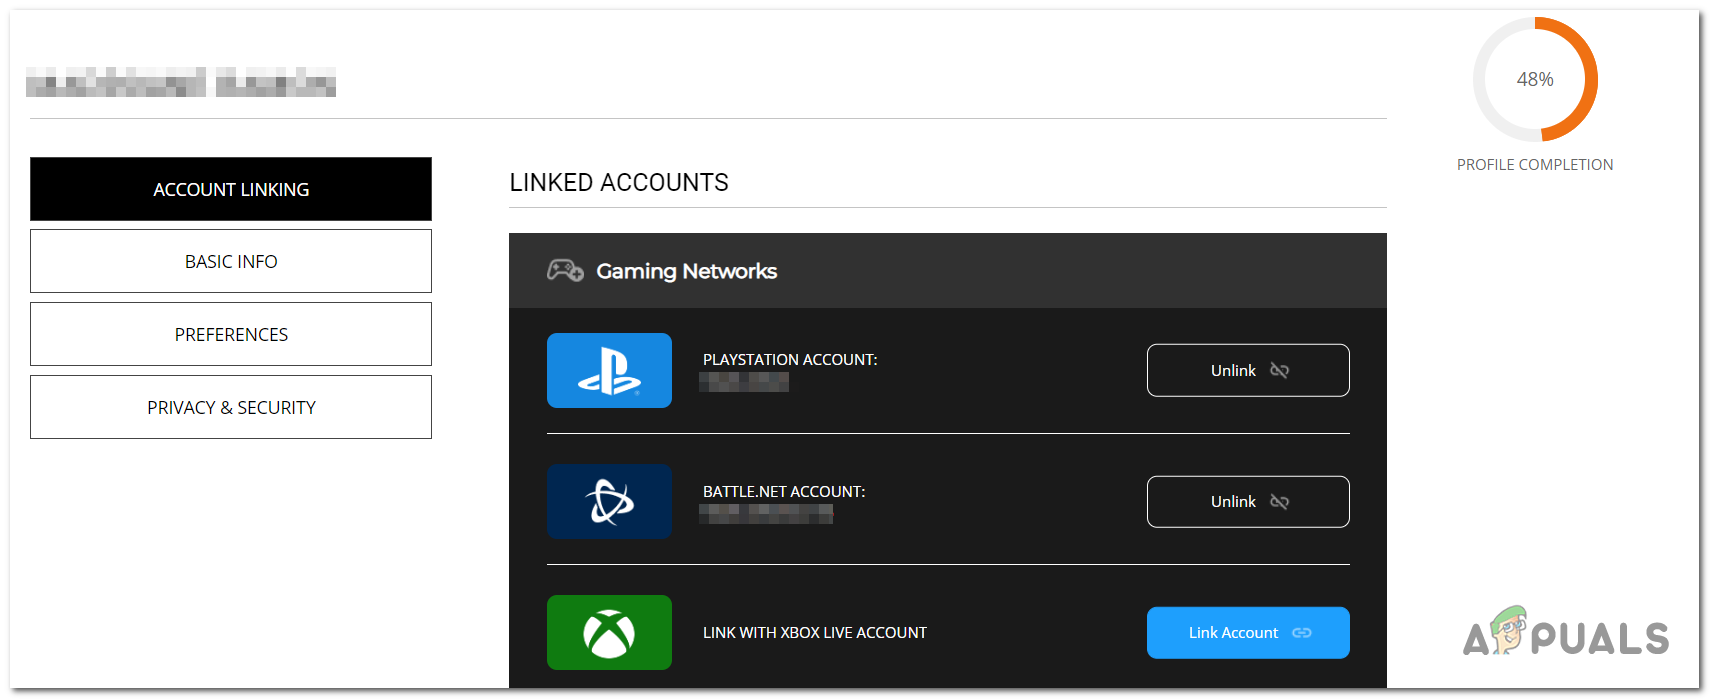Unlink the PlayStation account
This screenshot has height=699, width=1710.
(x=1248, y=370)
